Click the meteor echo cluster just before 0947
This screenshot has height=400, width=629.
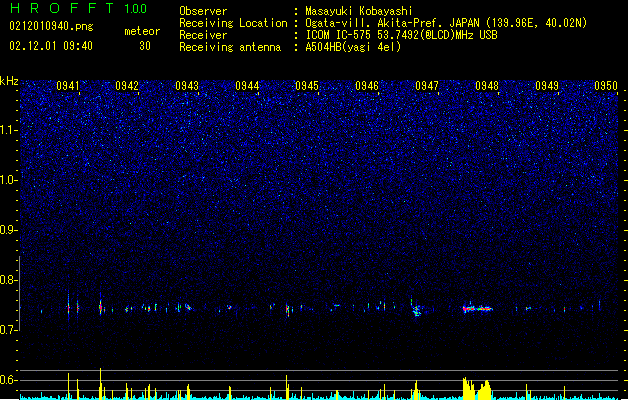pos(416,309)
